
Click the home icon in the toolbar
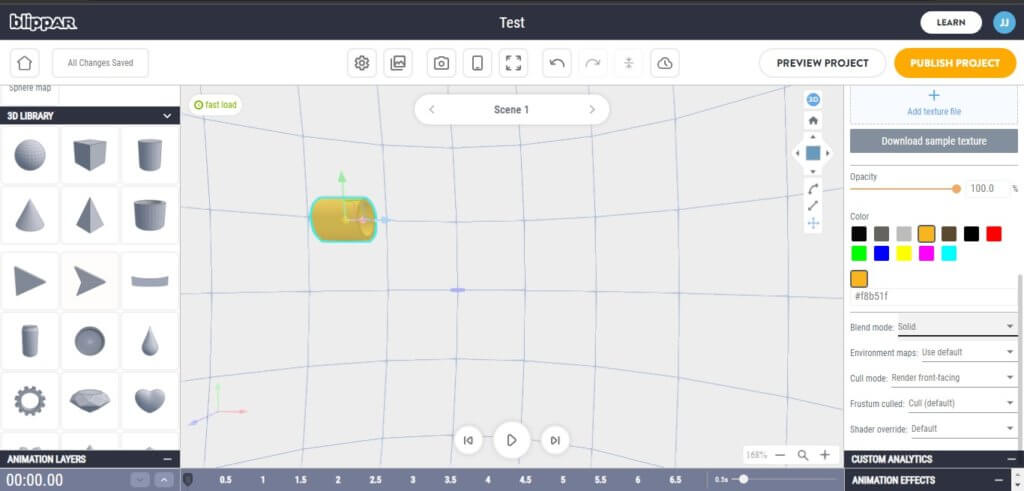pos(25,63)
